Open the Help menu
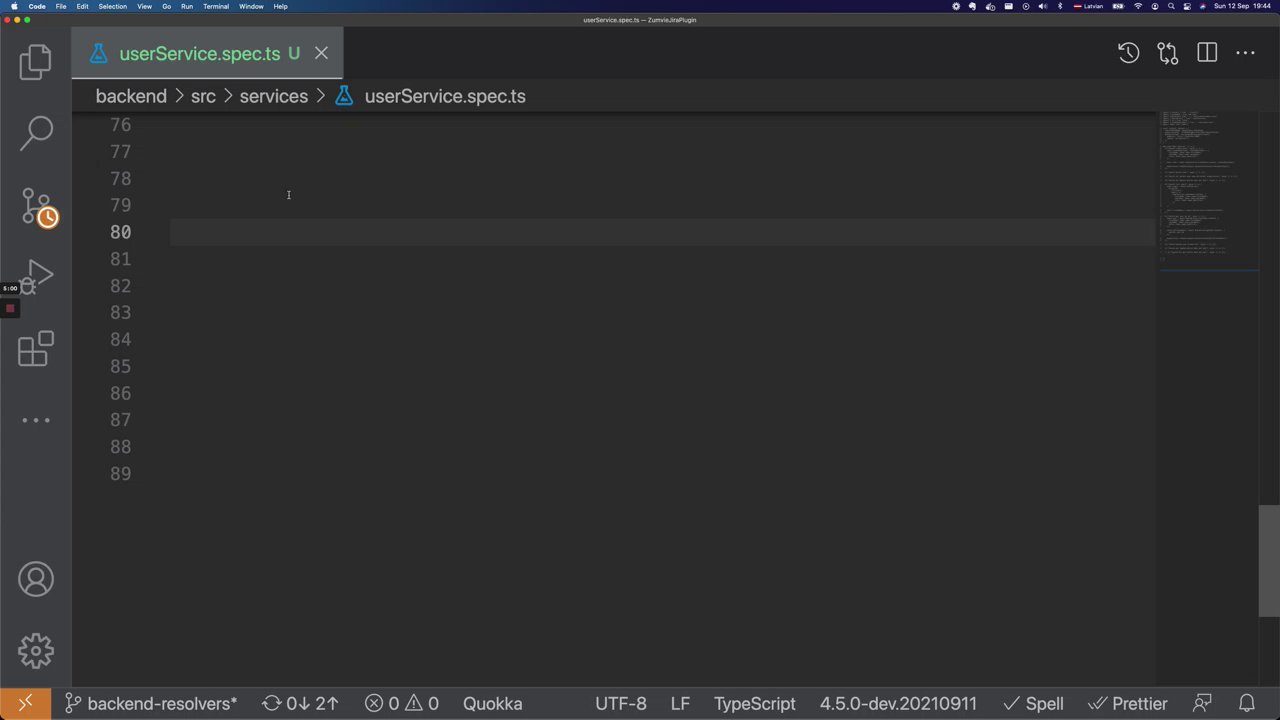 click(x=280, y=6)
